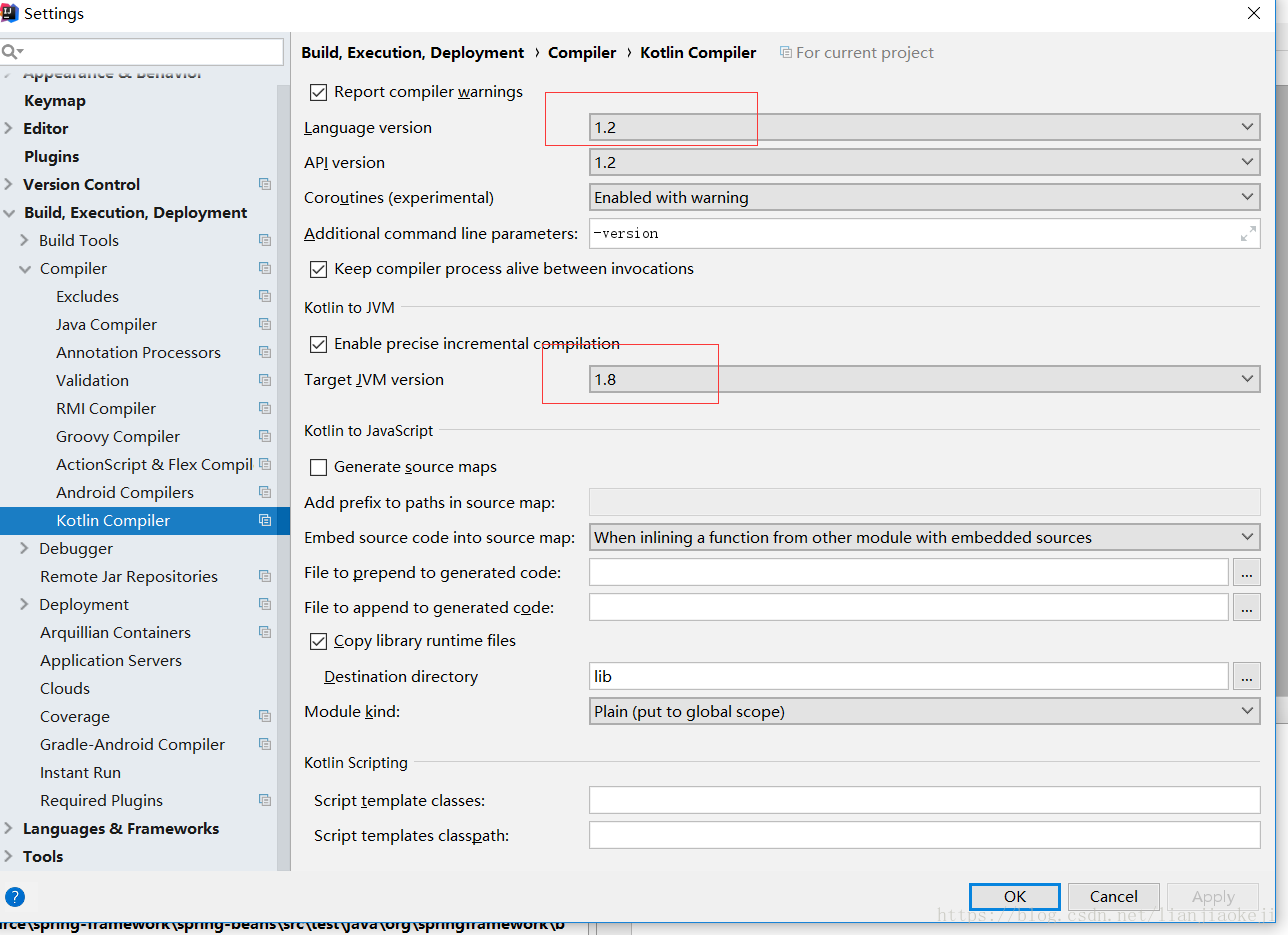The height and width of the screenshot is (935, 1288).
Task: Enable Generate source maps checkbox
Action: 319,467
